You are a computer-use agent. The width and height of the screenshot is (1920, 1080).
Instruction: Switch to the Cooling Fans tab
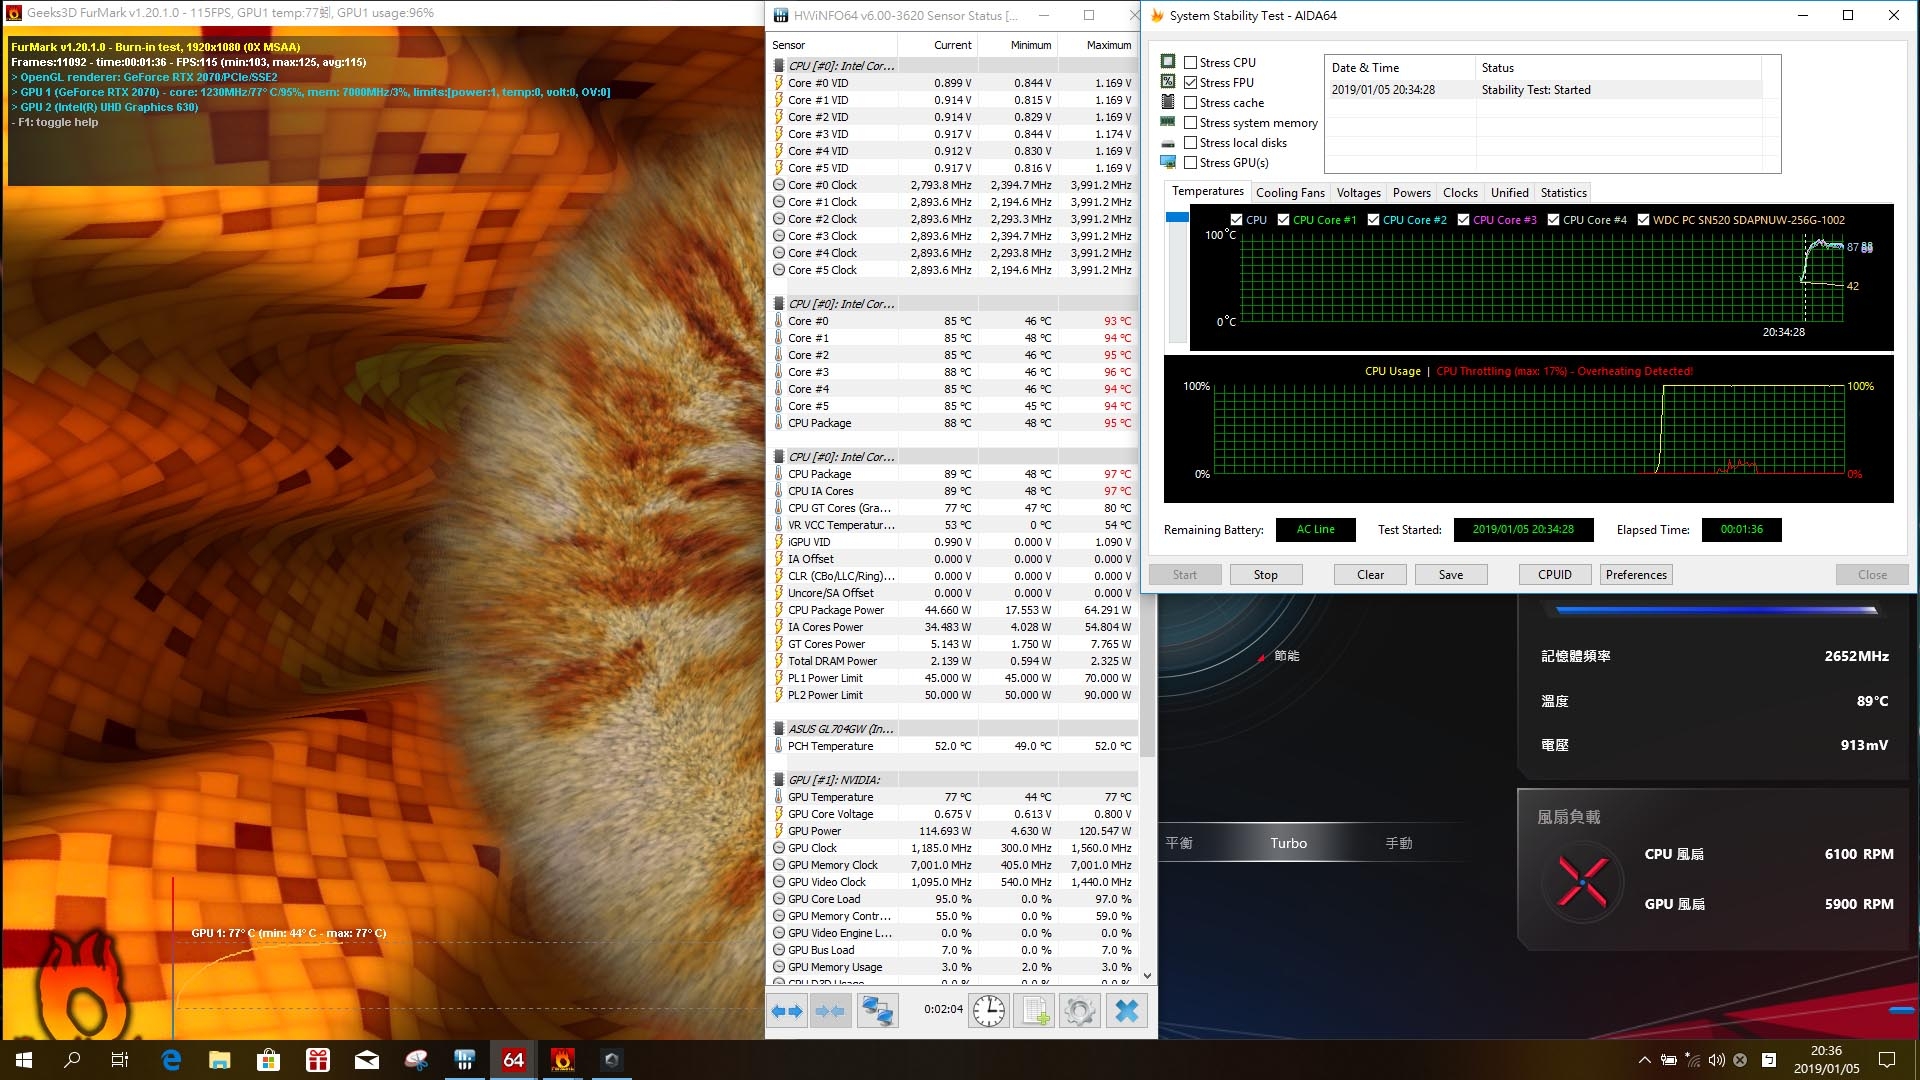tap(1289, 193)
